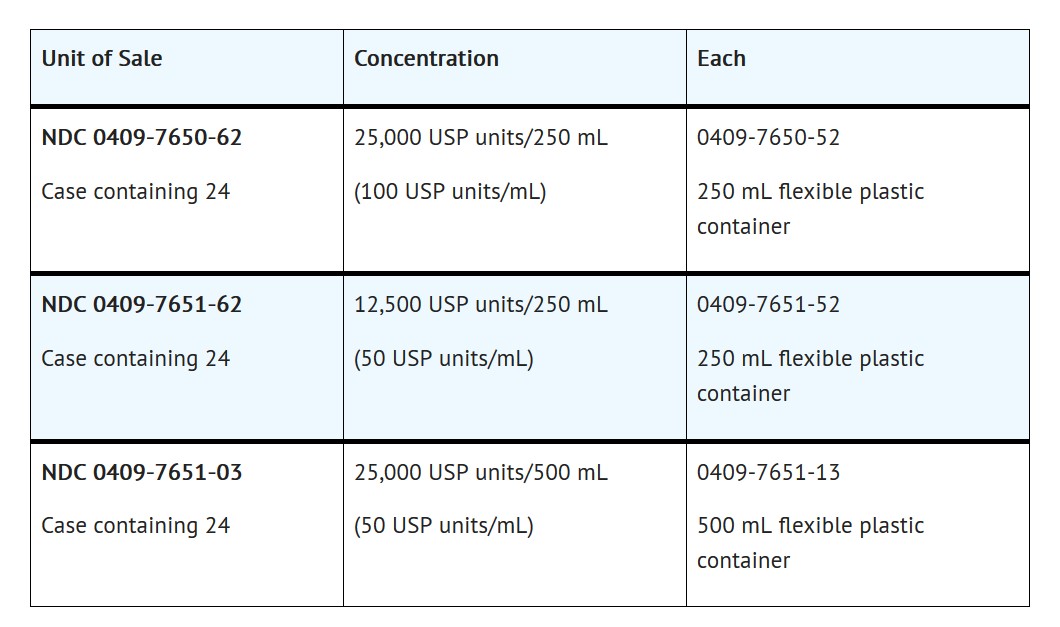Click the "Unit of Sale" column header
Screen dimensions: 1060x627
(x=101, y=59)
